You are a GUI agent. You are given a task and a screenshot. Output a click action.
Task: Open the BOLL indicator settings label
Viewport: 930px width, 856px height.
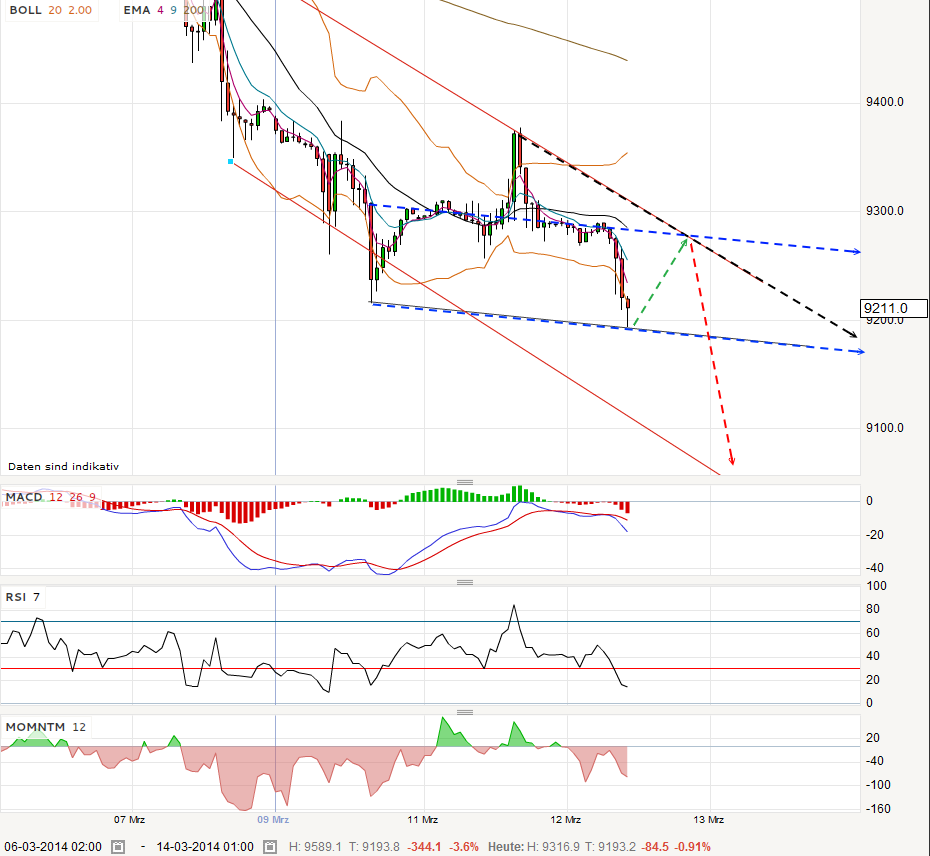click(x=26, y=10)
